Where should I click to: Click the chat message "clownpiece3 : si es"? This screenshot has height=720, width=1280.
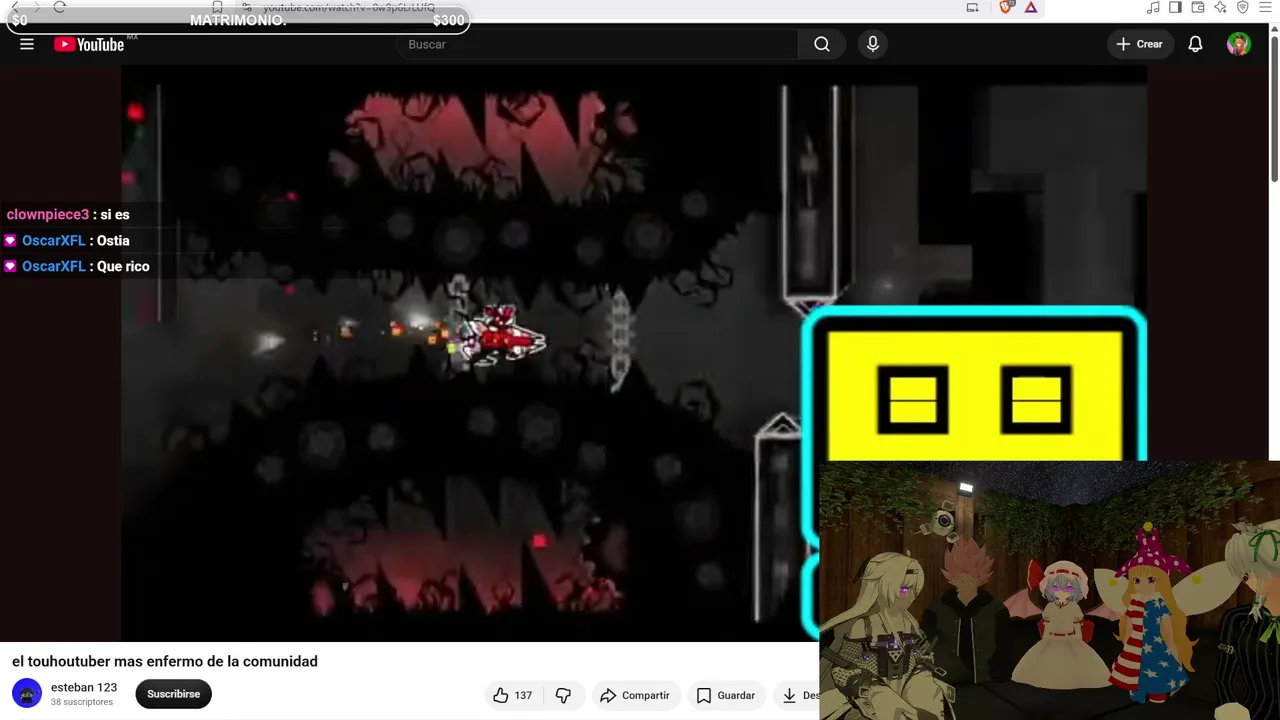click(68, 214)
